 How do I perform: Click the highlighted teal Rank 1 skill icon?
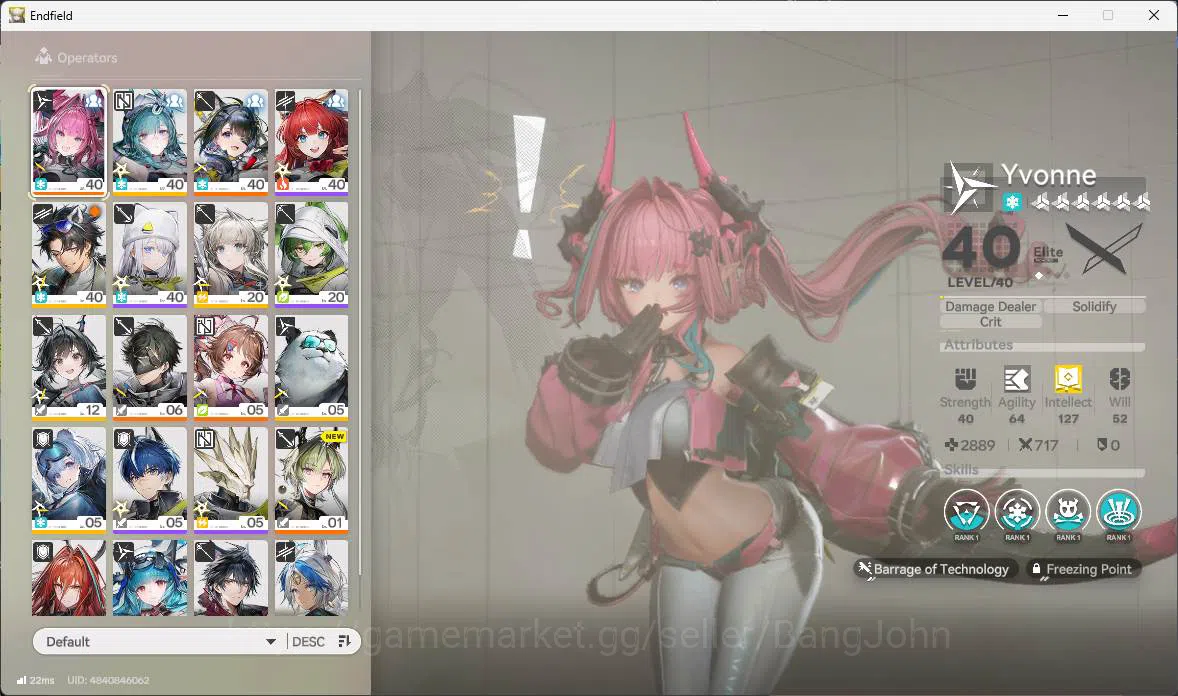pos(1119,513)
